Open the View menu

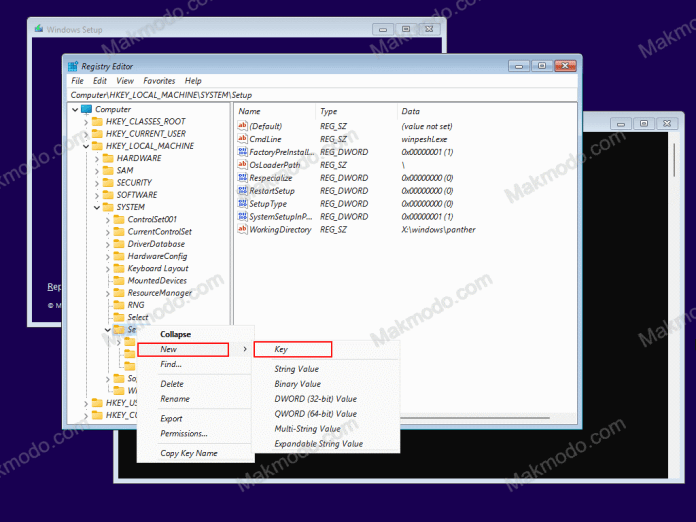125,81
